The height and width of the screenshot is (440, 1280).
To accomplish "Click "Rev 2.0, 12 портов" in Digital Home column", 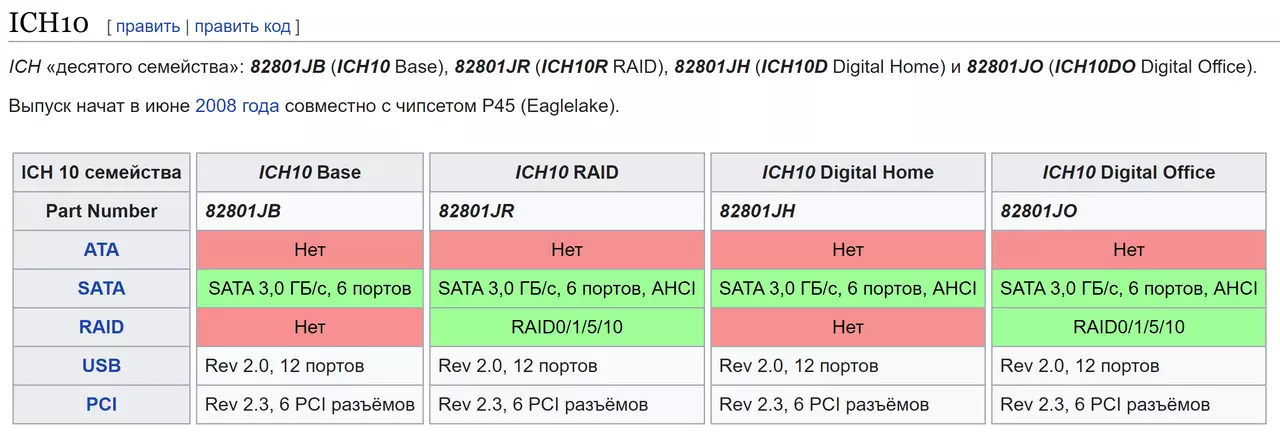I will [x=848, y=366].
